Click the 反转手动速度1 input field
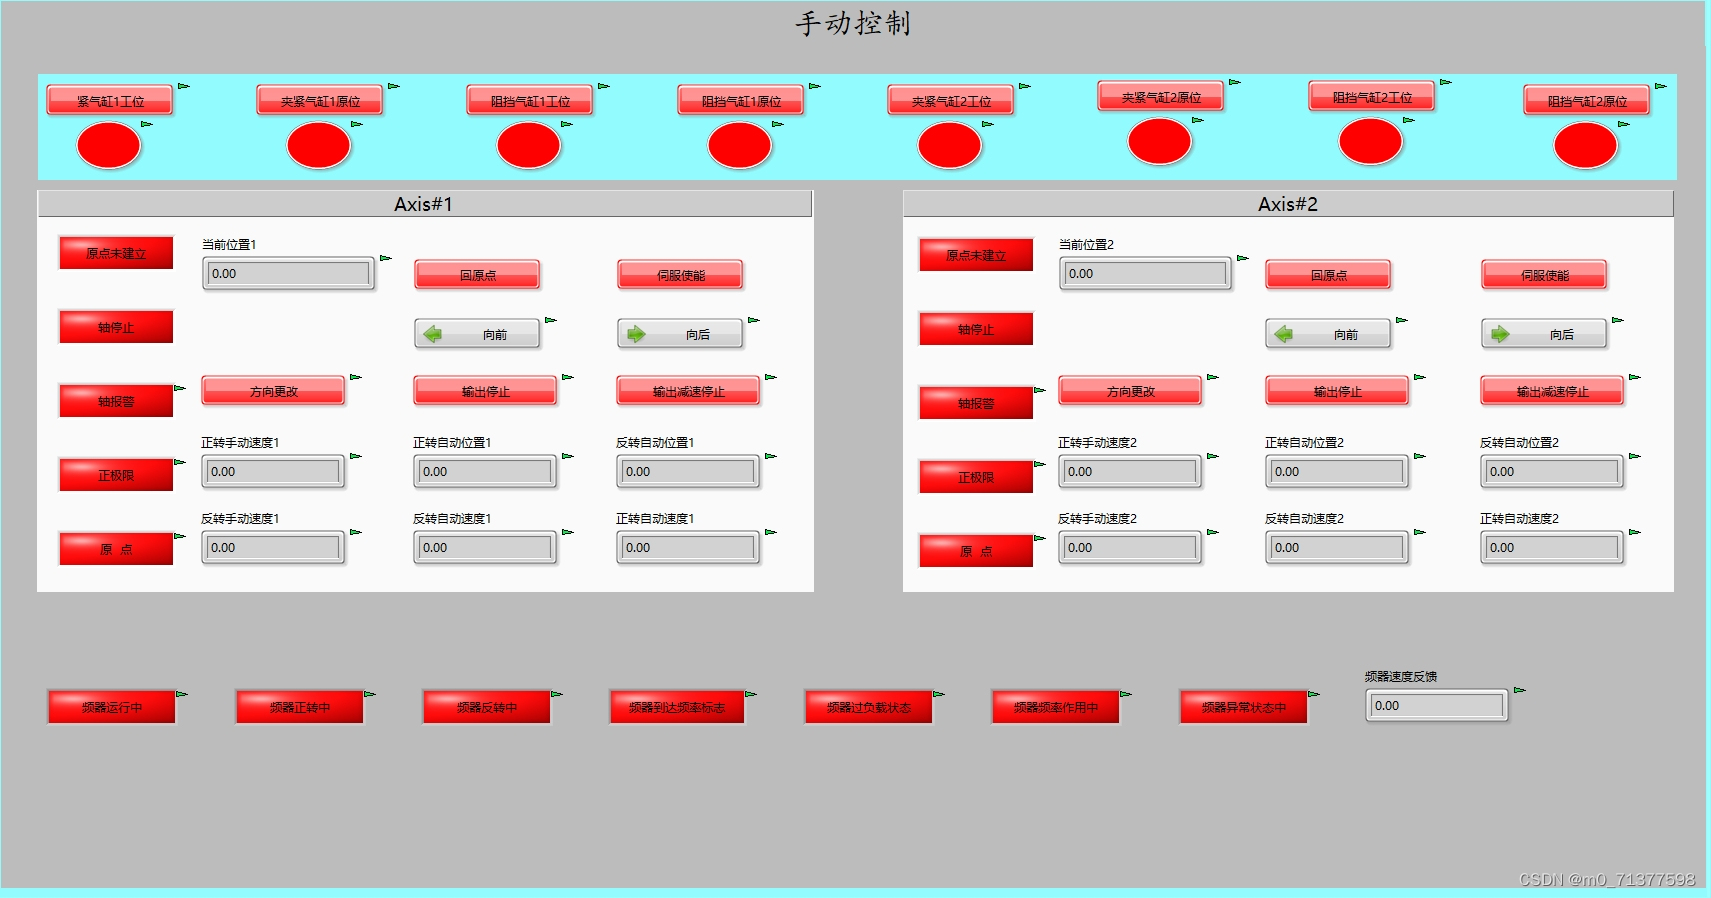 pyautogui.click(x=274, y=548)
